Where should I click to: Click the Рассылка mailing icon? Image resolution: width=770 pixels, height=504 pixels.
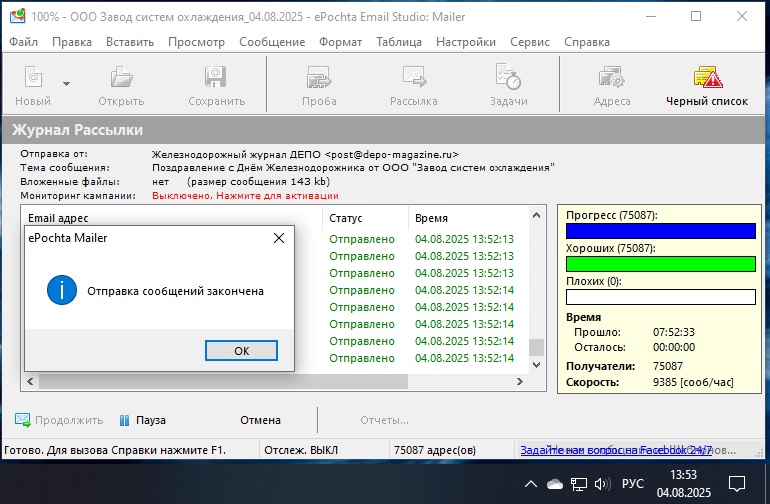coord(414,77)
